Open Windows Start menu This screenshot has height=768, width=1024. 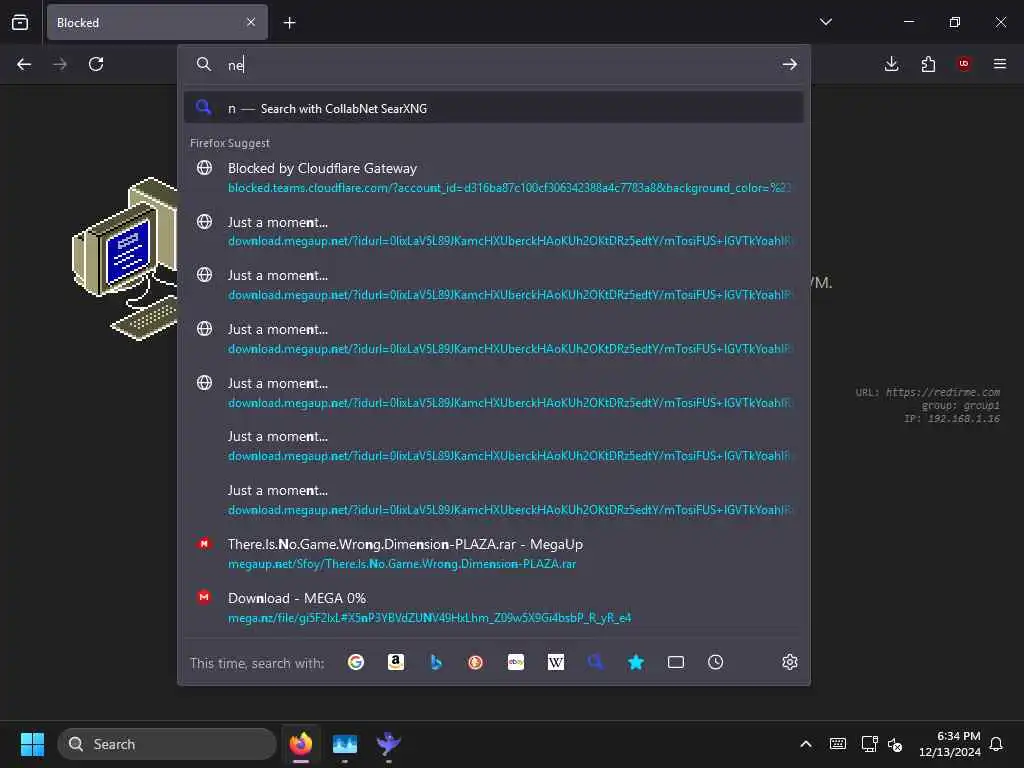(32, 744)
